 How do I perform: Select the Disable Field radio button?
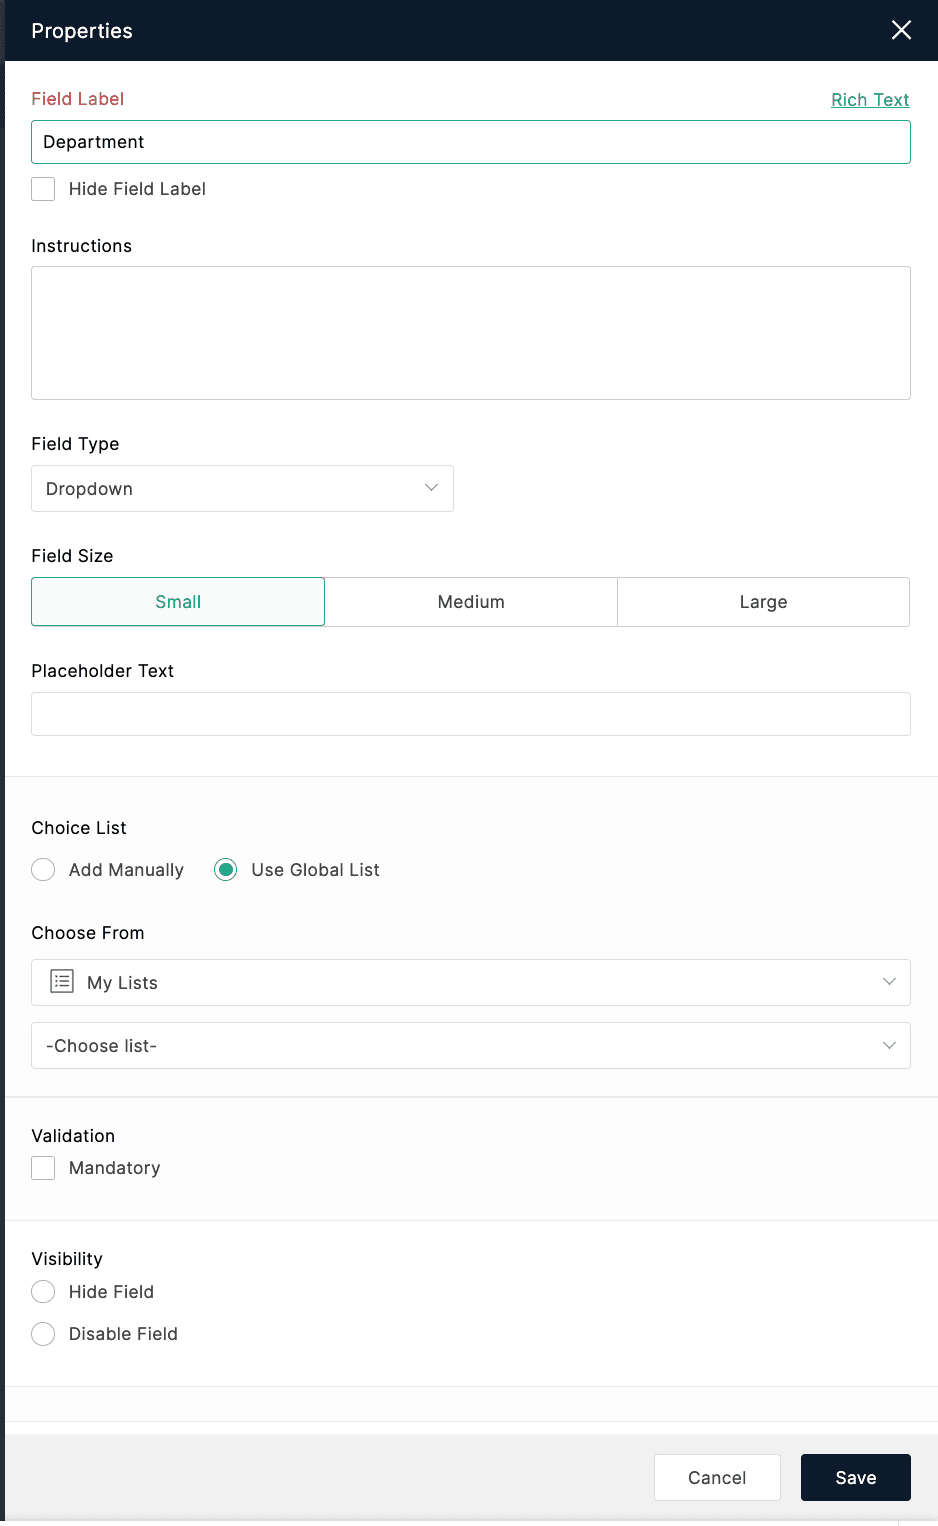click(x=43, y=1334)
